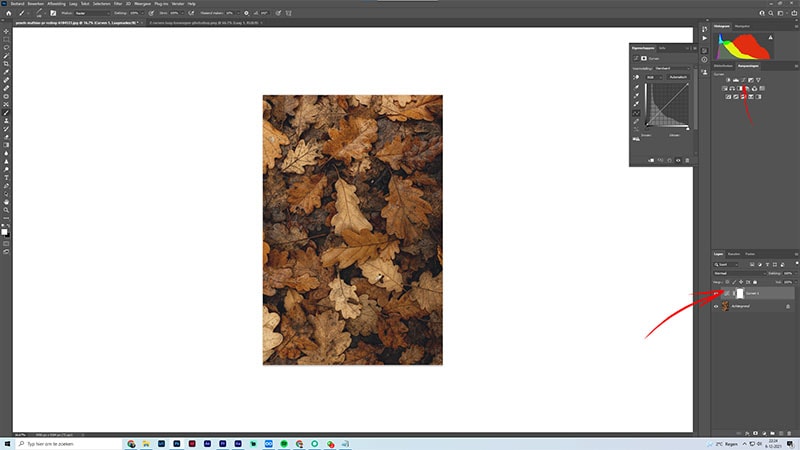Click the Automatisch button in Curves

pyautogui.click(x=678, y=77)
